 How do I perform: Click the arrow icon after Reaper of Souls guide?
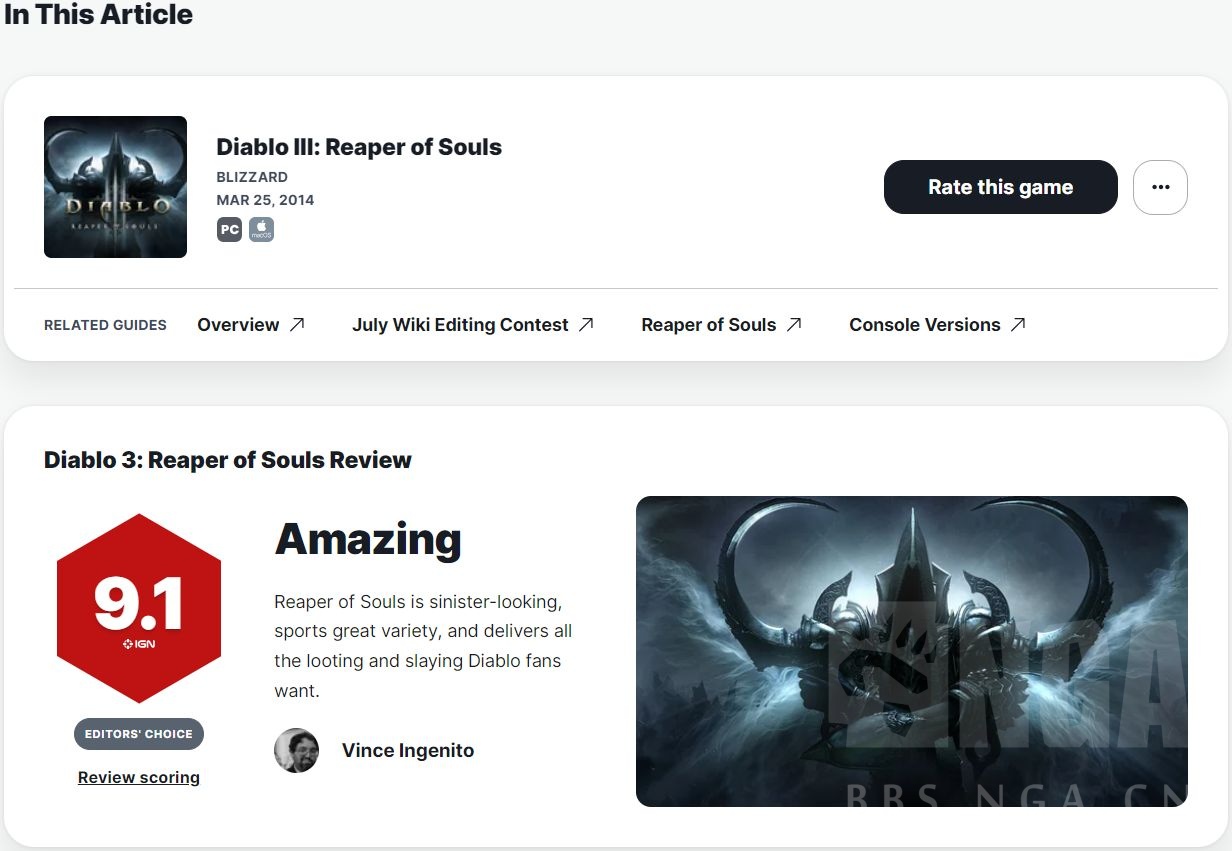point(794,324)
